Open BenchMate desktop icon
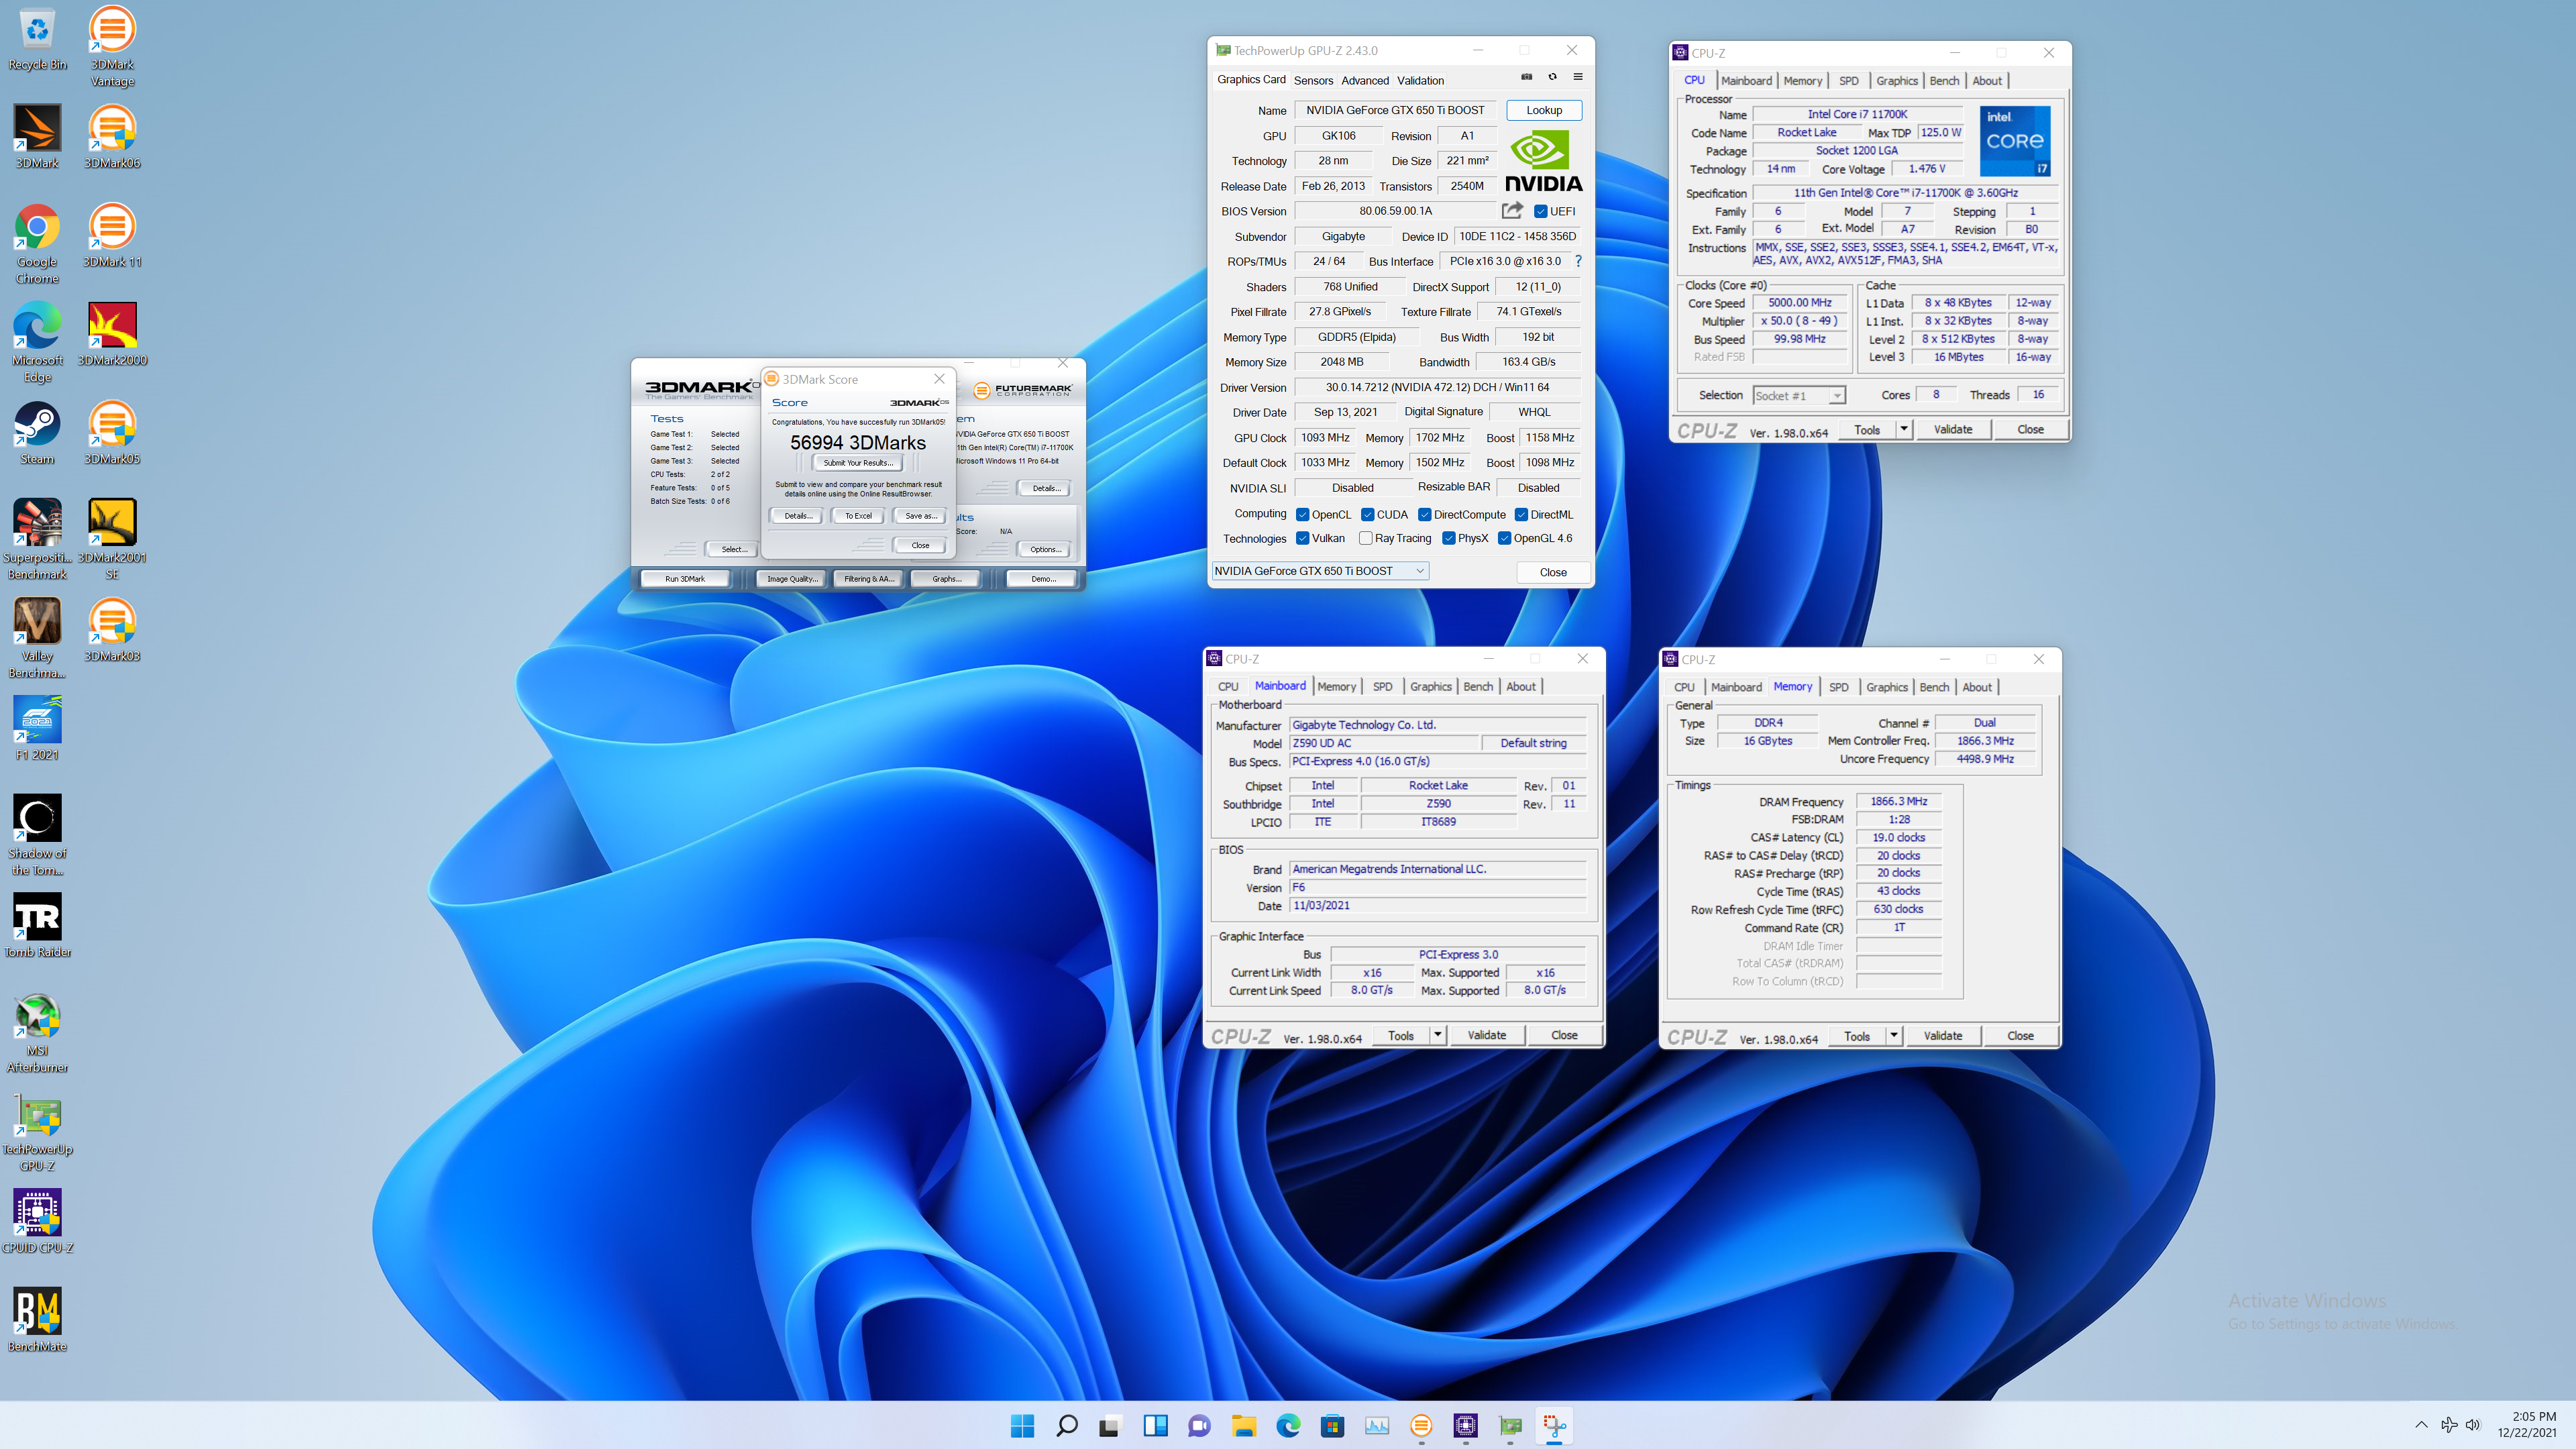Screen dimensions: 2576x1449 pyautogui.click(x=37, y=1320)
